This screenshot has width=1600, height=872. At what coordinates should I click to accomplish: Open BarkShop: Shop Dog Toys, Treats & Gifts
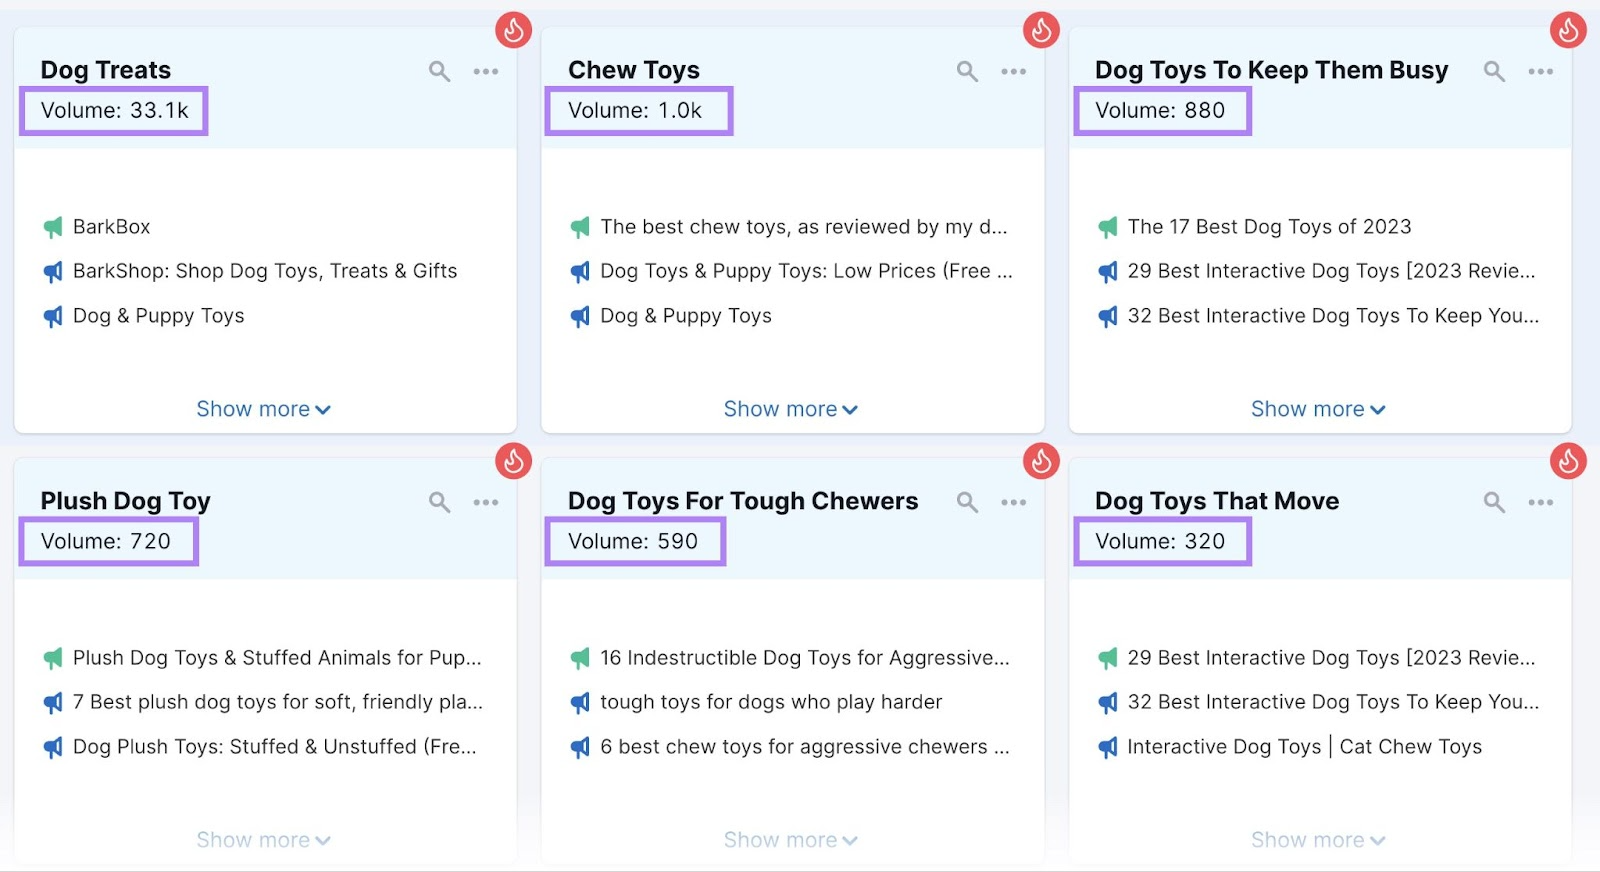(x=265, y=271)
